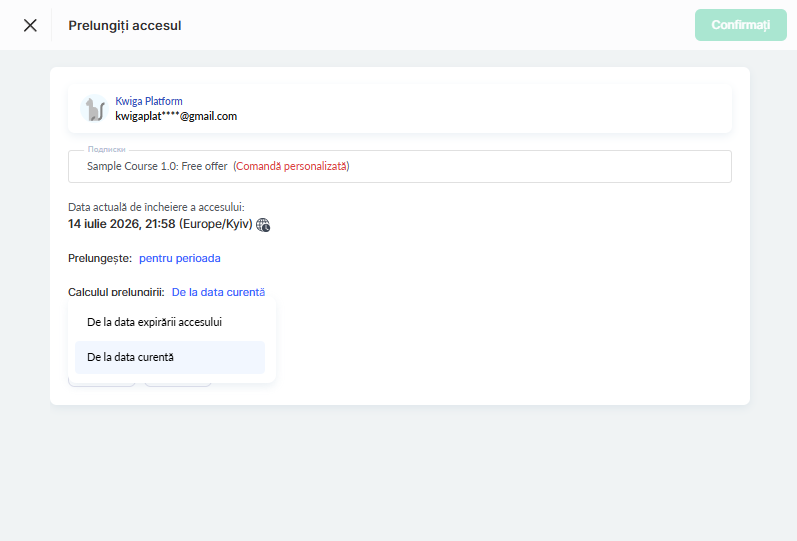Click the '(Europe/Kyiv)' timezone text
This screenshot has height=541, width=797.
(216, 224)
